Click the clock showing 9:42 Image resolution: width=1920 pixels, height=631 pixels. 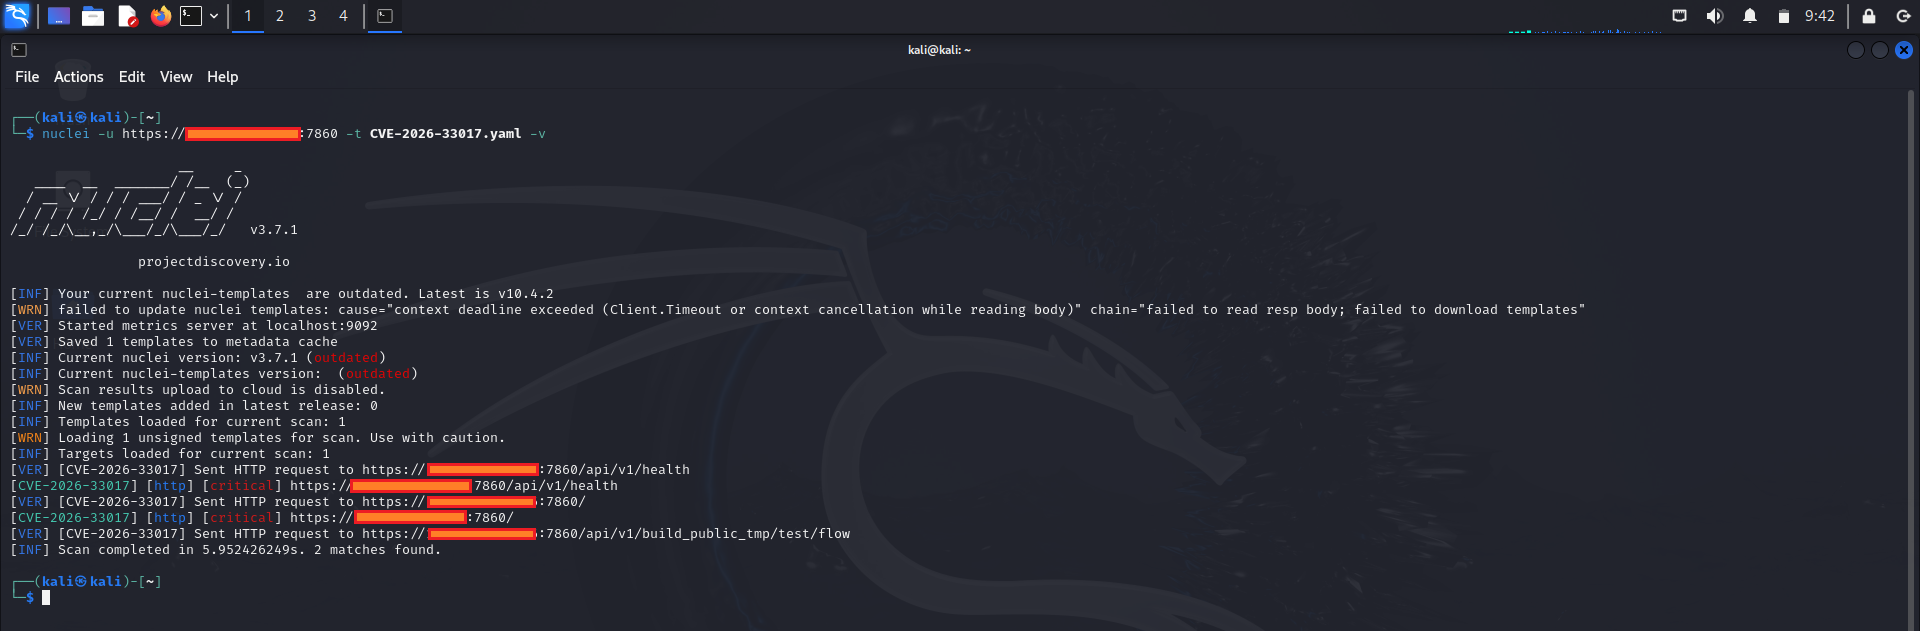tap(1818, 15)
